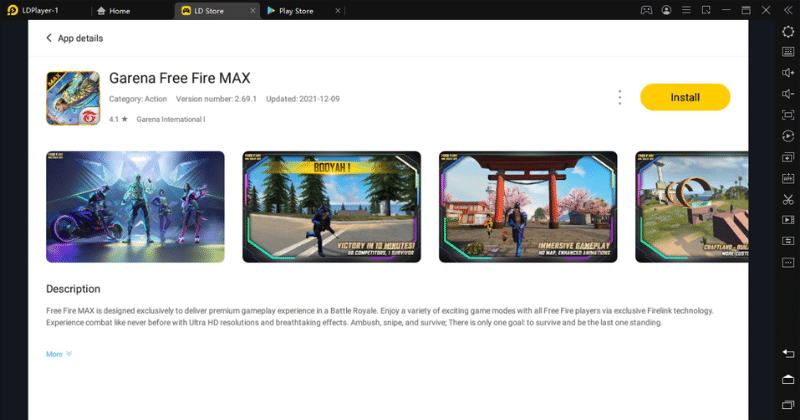The width and height of the screenshot is (800, 420).
Task: Close the LD Store tab
Action: (x=253, y=11)
